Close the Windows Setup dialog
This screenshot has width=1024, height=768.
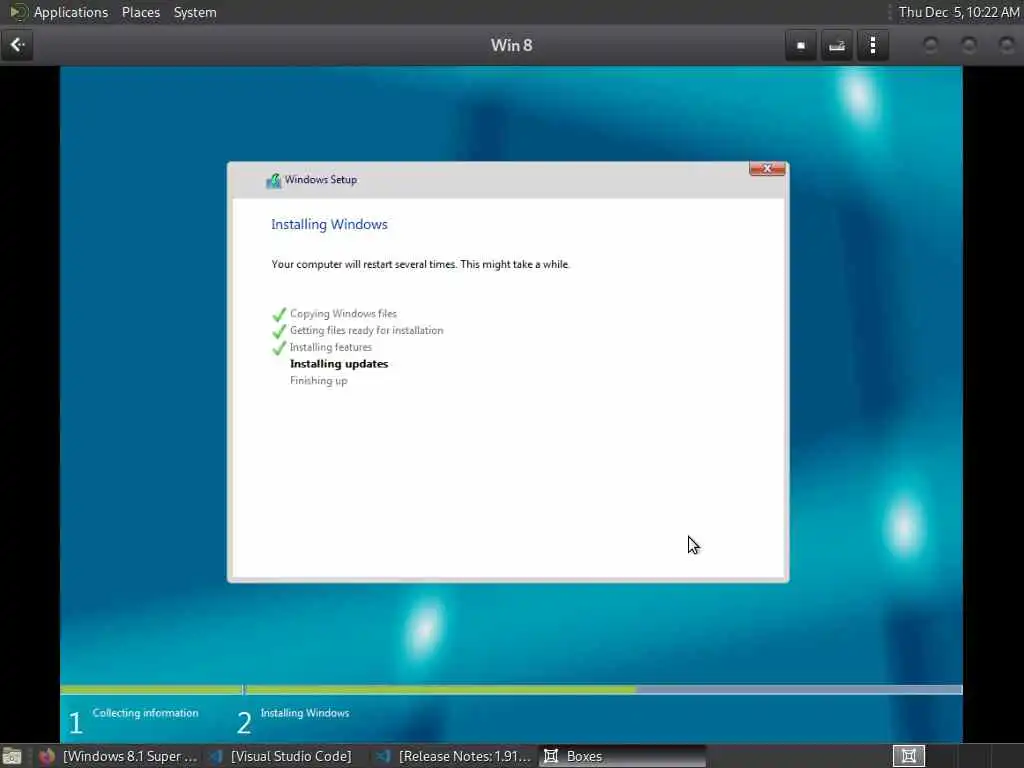coord(767,168)
